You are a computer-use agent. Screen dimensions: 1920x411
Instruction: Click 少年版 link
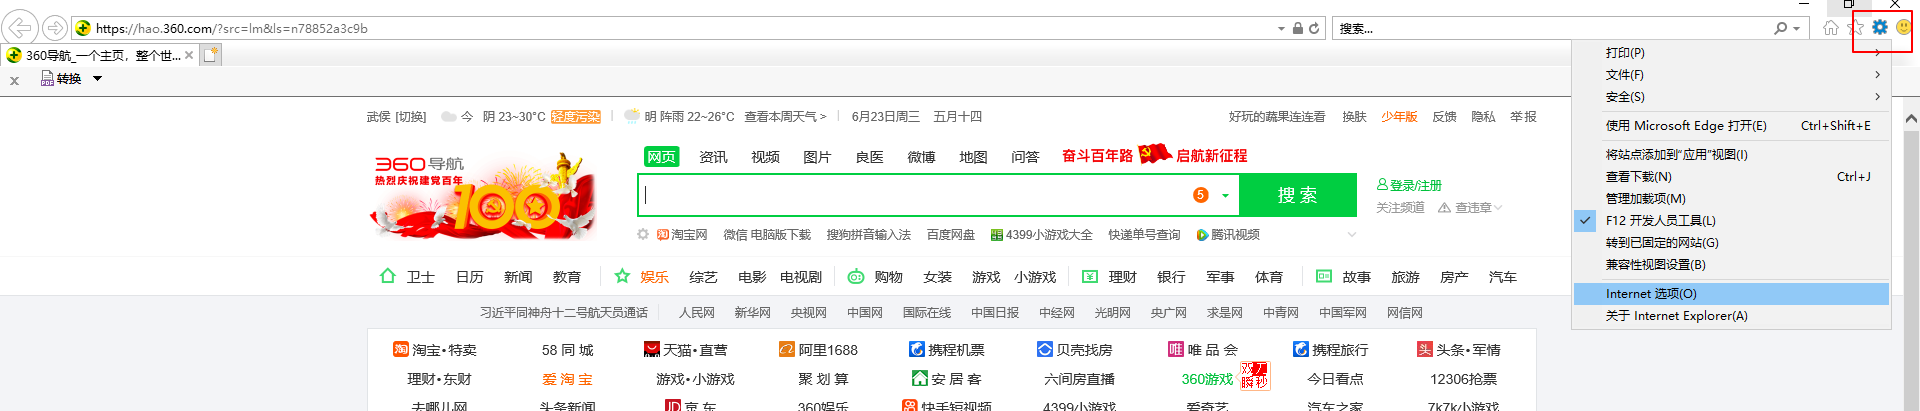point(1399,117)
